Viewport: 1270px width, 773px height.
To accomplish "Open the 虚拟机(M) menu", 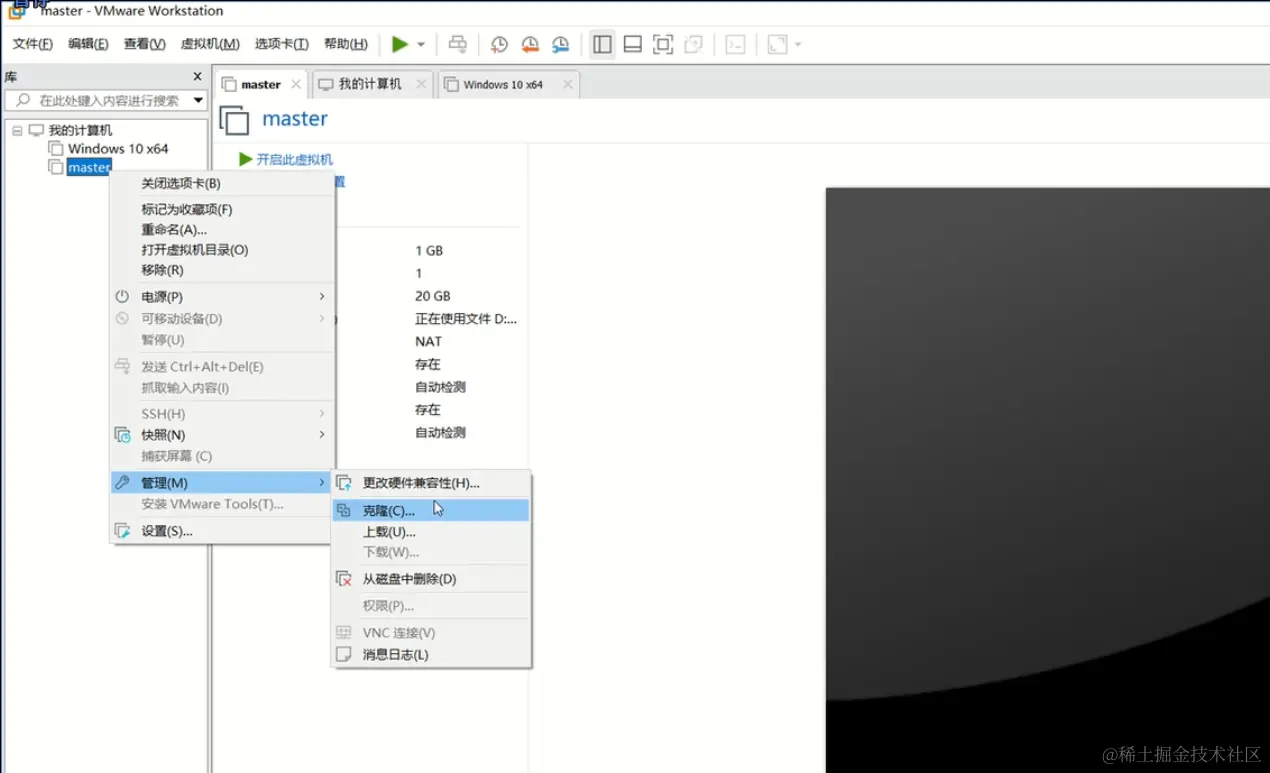I will (x=210, y=44).
